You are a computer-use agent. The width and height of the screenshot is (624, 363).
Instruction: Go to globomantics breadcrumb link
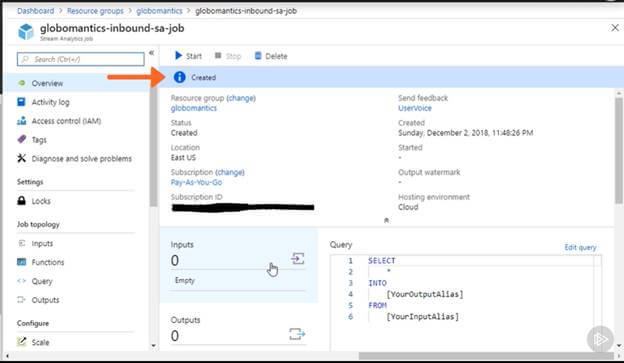[159, 11]
